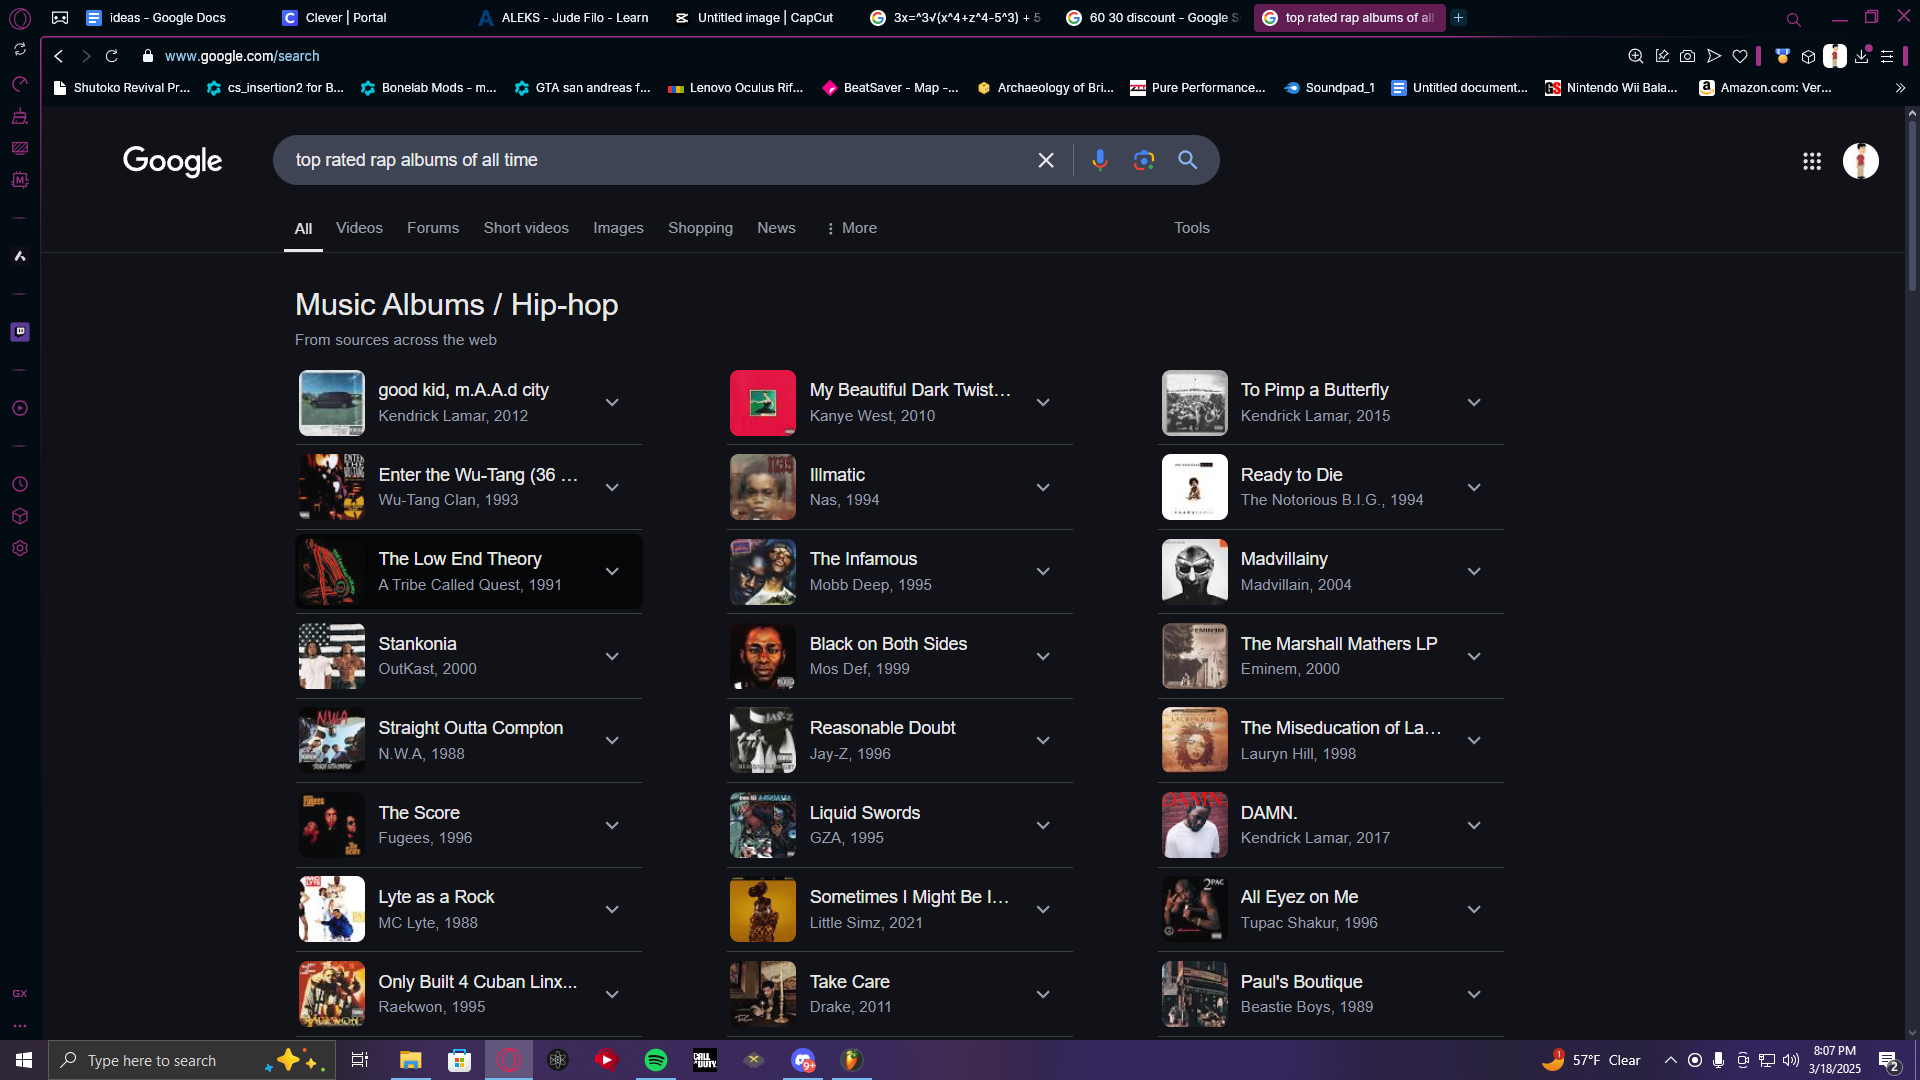Image resolution: width=1920 pixels, height=1080 pixels.
Task: Switch to the Short videos tab
Action: click(526, 228)
